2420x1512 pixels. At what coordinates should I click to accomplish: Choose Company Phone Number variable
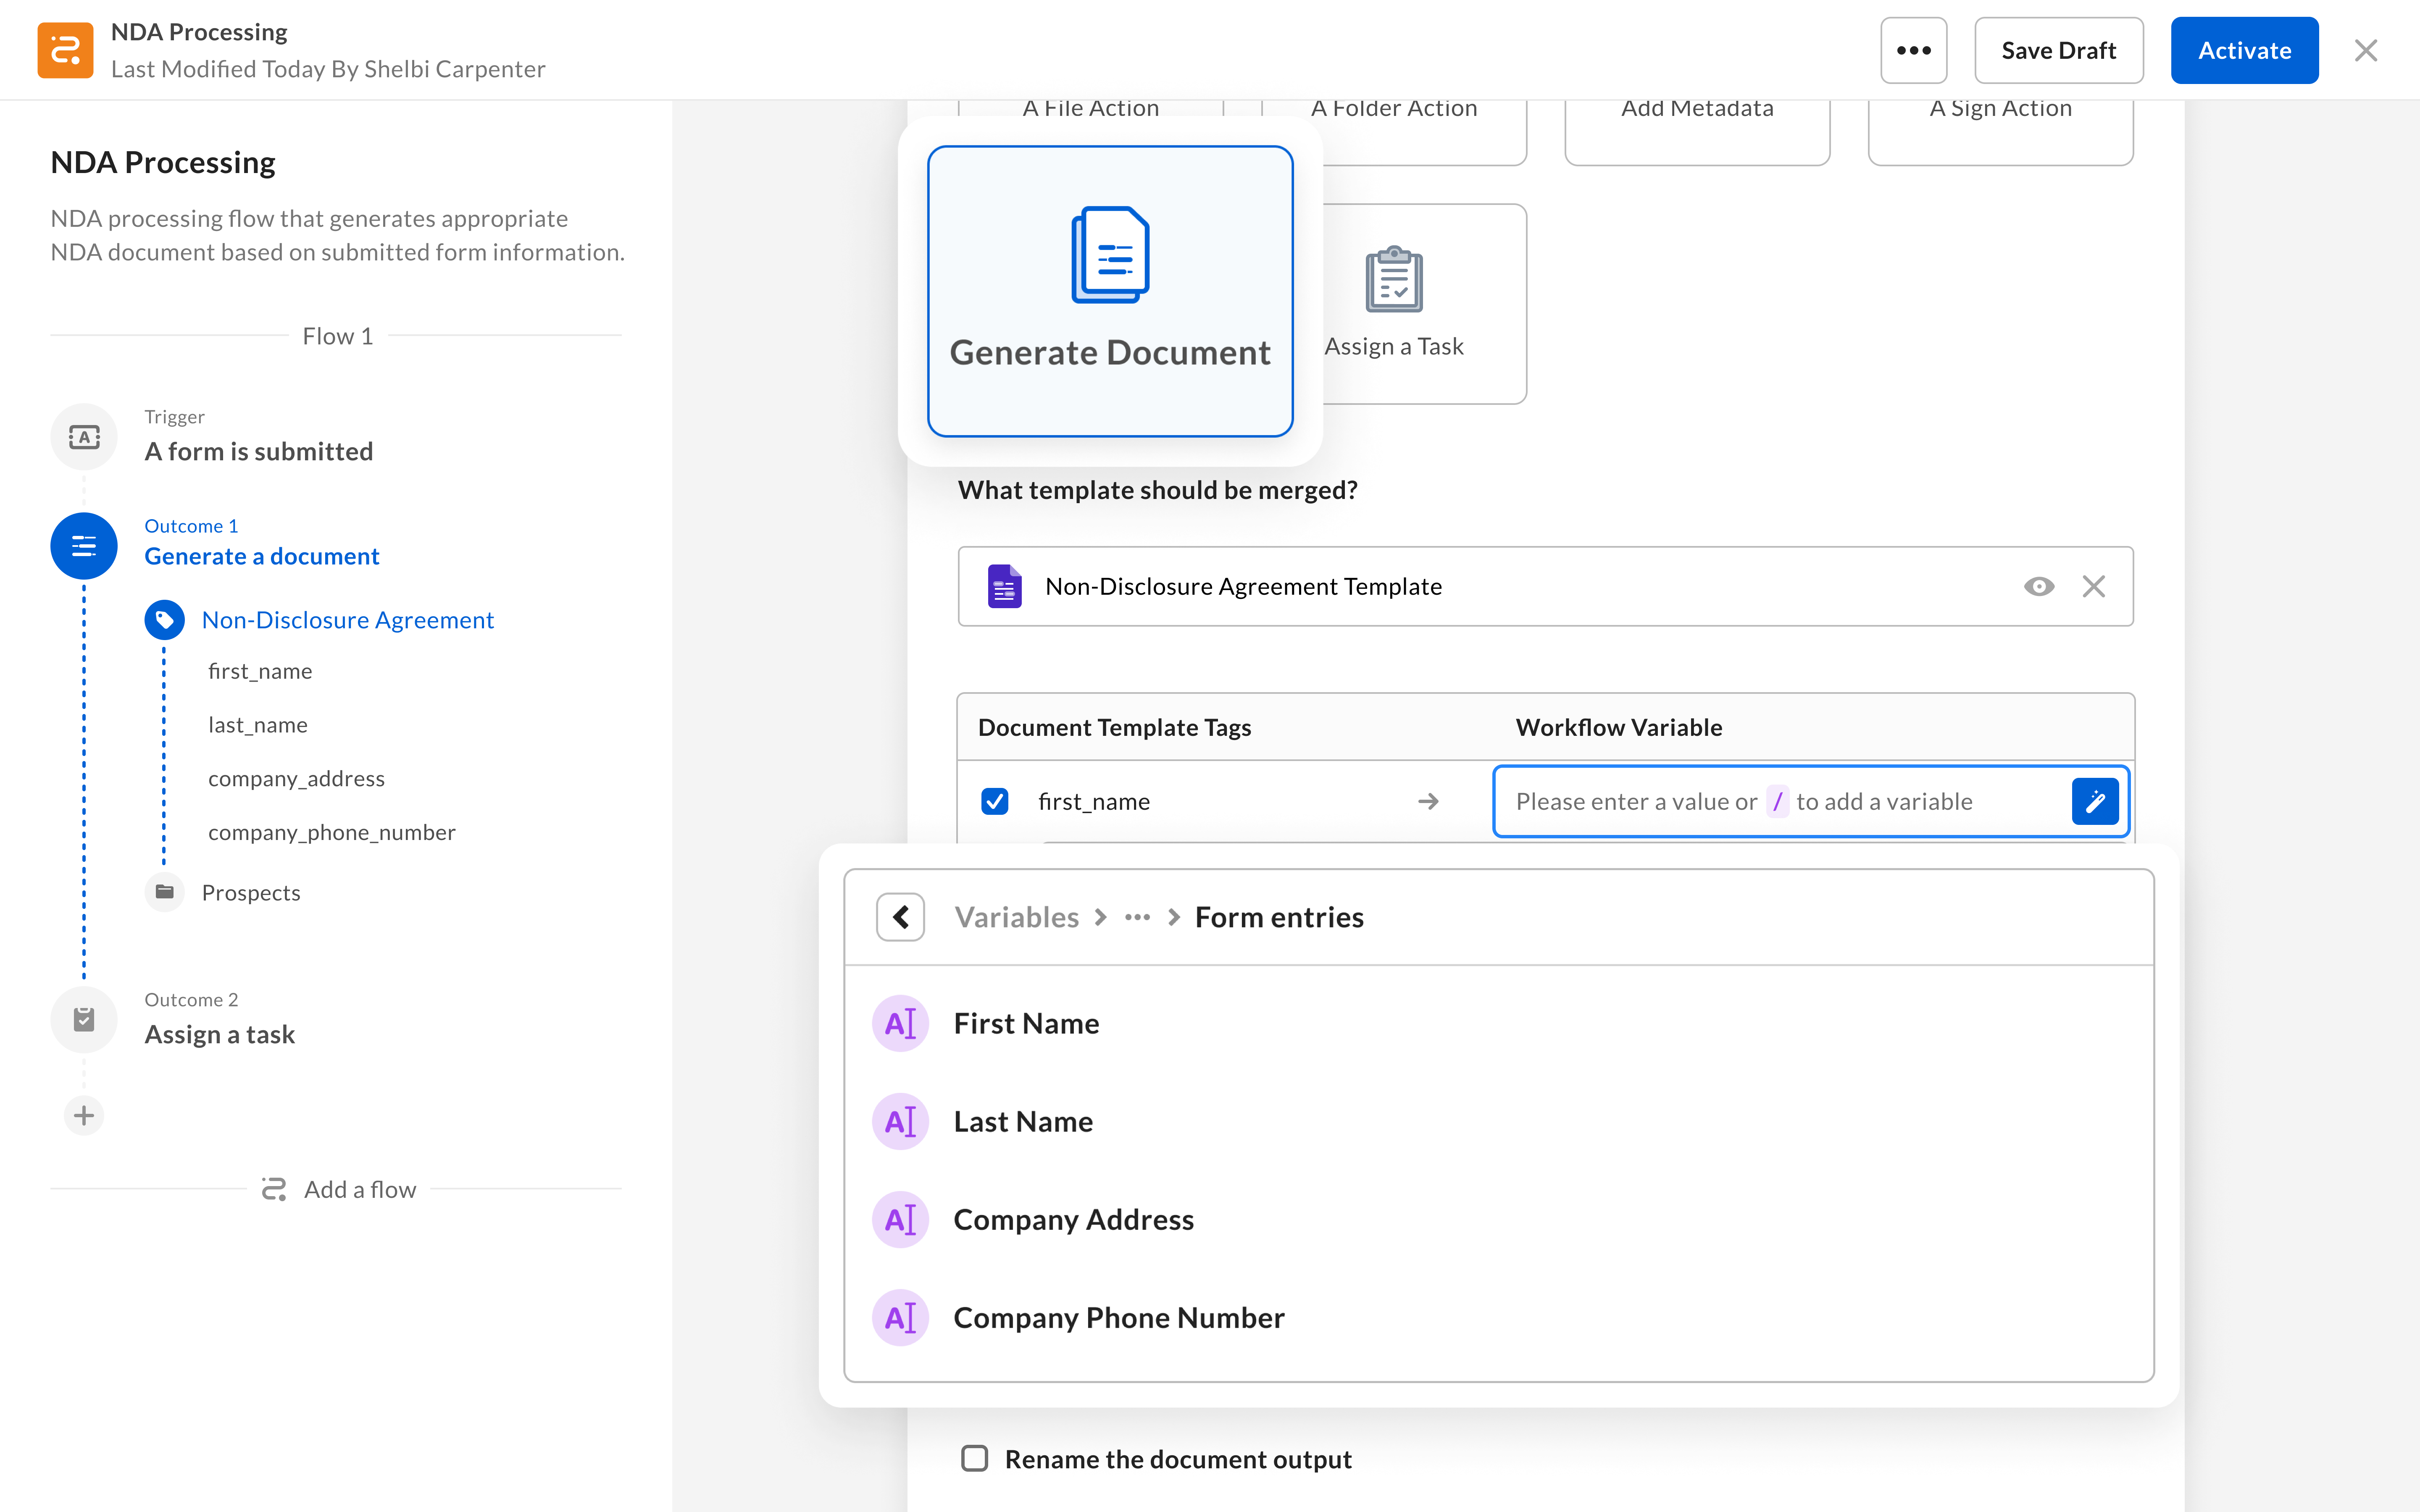pos(1118,1317)
